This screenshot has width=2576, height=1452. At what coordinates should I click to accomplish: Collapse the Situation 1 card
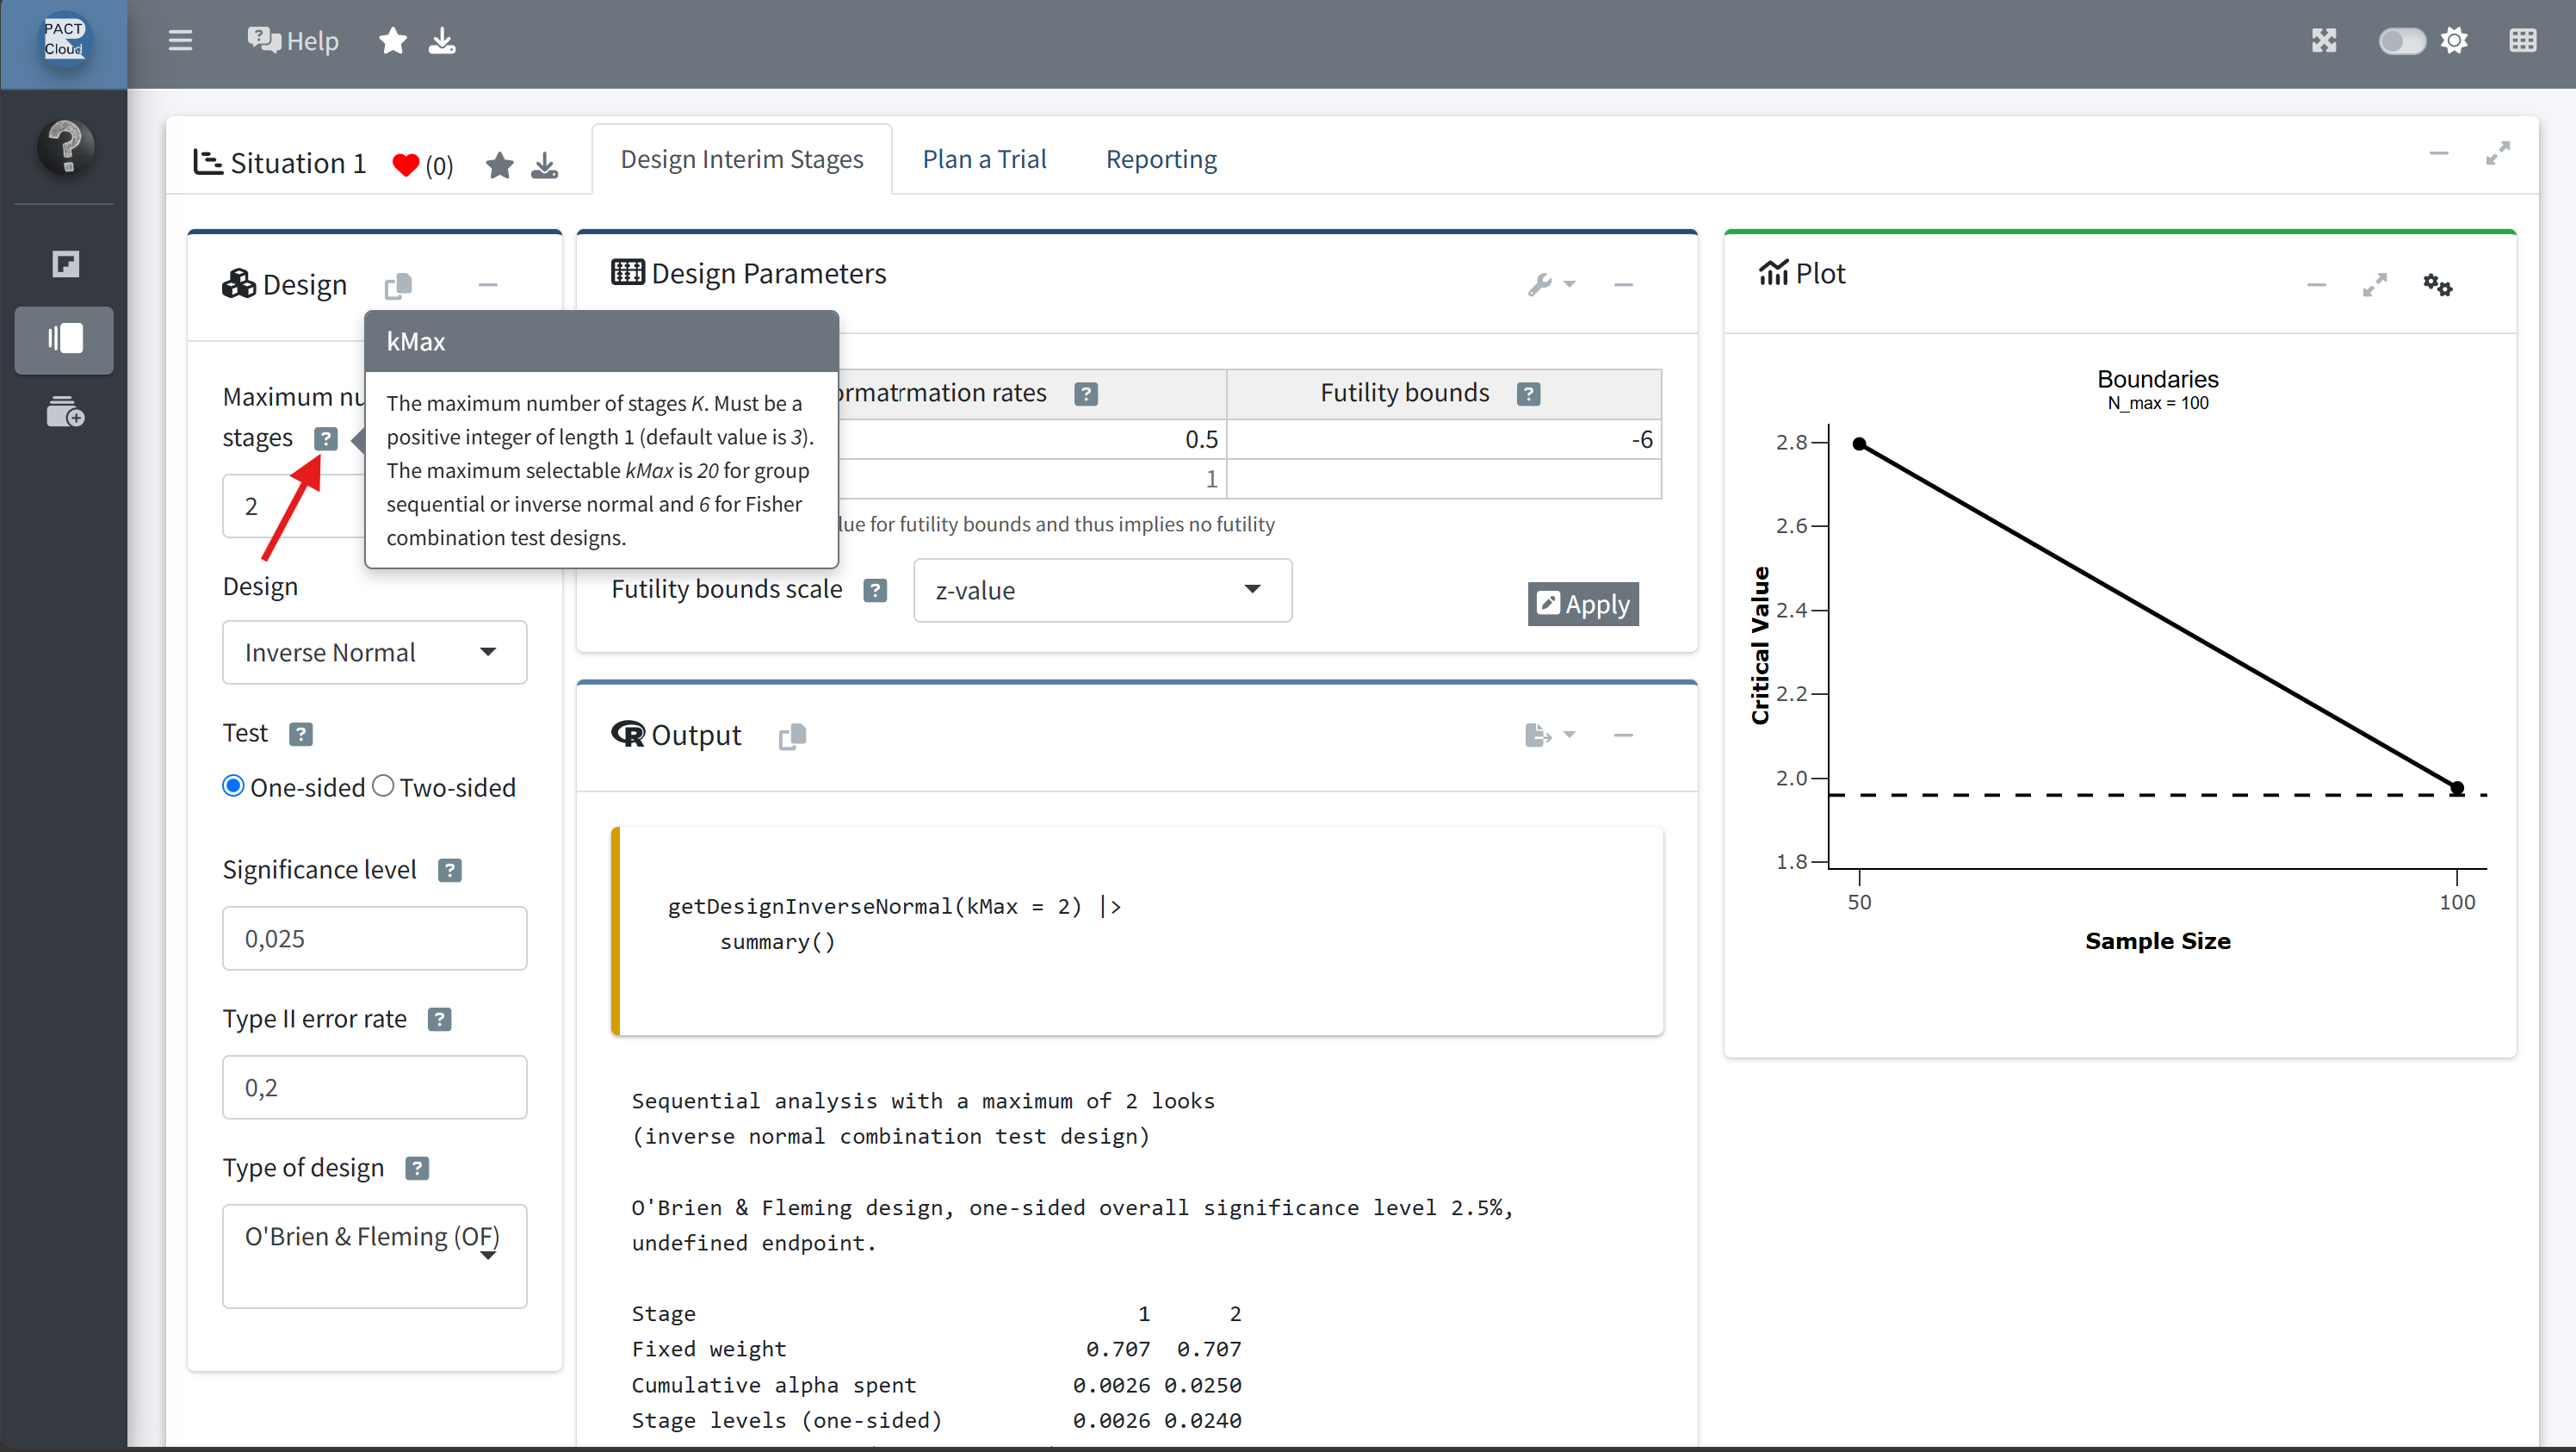[x=2439, y=153]
